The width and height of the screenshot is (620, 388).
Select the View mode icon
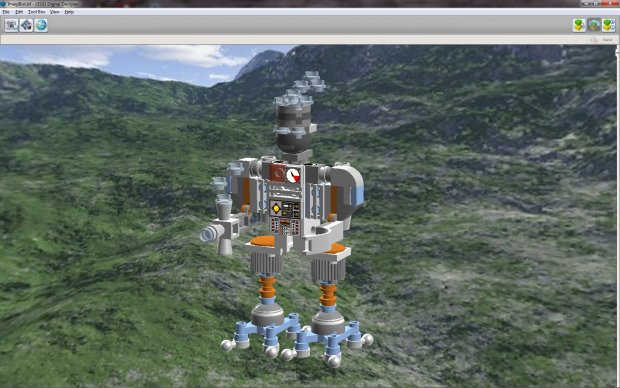594,25
